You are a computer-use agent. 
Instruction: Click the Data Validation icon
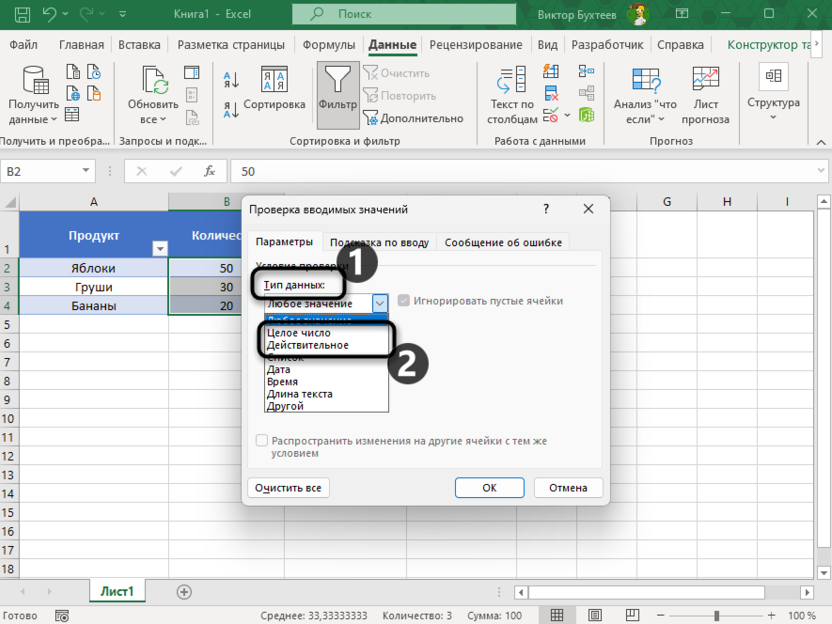coord(551,115)
